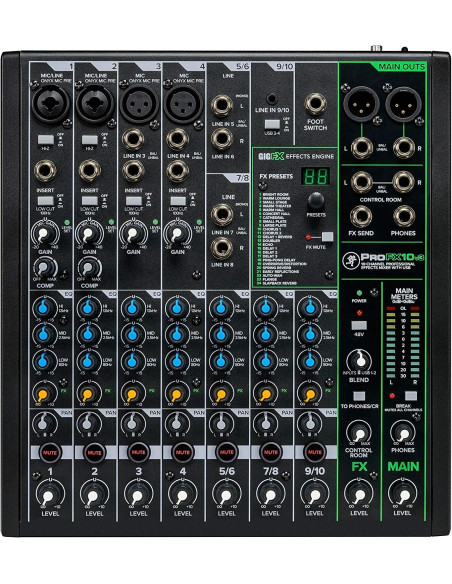This screenshot has height=584, width=452.
Task: Click the LINE IN 9/10 mini jack
Action: [273, 99]
